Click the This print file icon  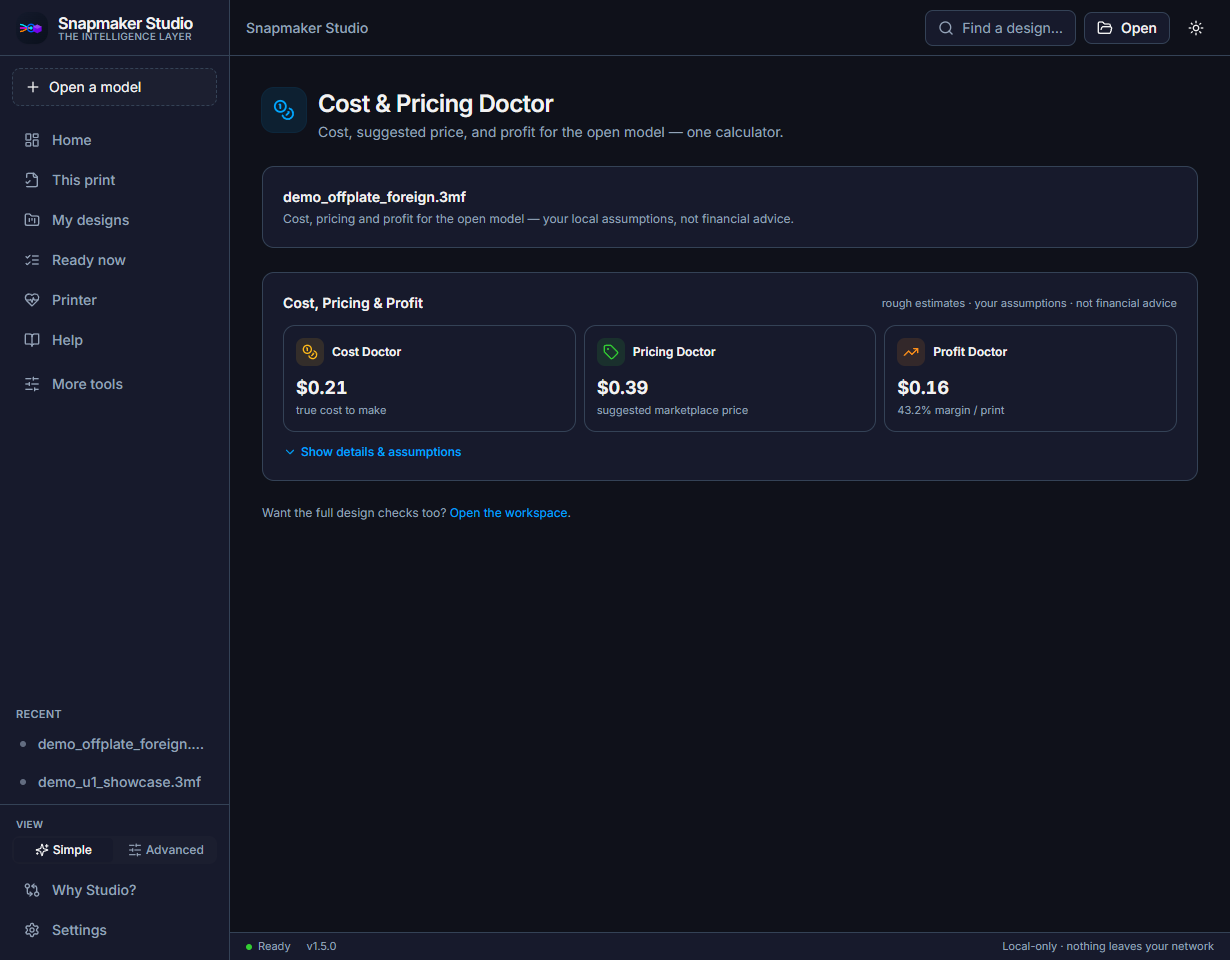[x=32, y=180]
